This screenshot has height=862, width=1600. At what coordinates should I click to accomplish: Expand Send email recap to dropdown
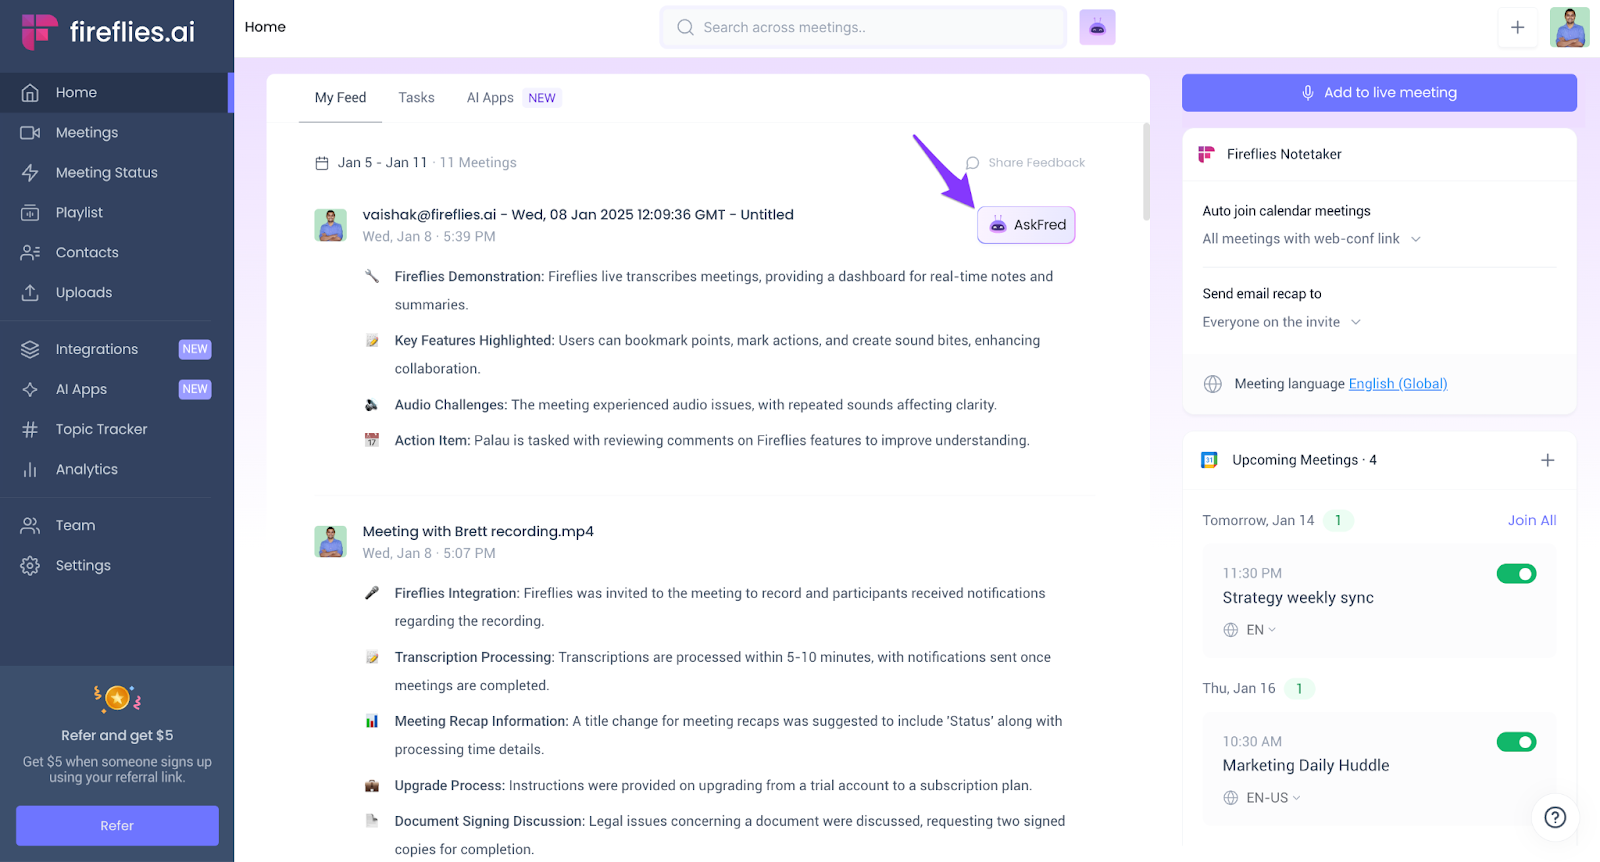(x=1281, y=322)
